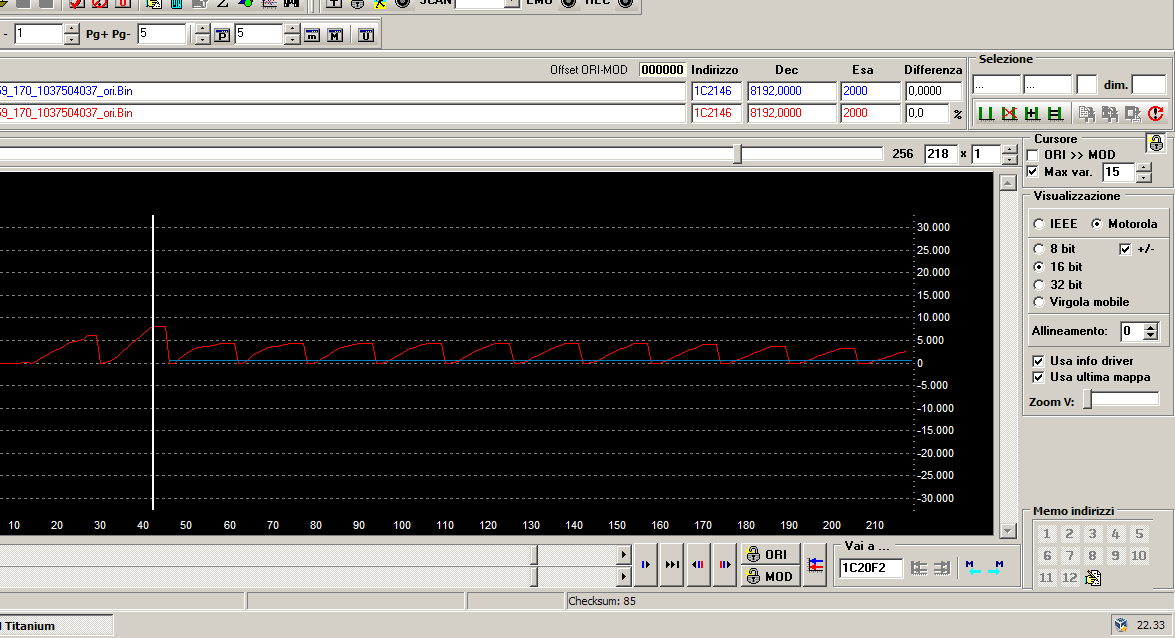Click the system tray cube icon
The image size is (1175, 638).
pyautogui.click(x=1121, y=625)
